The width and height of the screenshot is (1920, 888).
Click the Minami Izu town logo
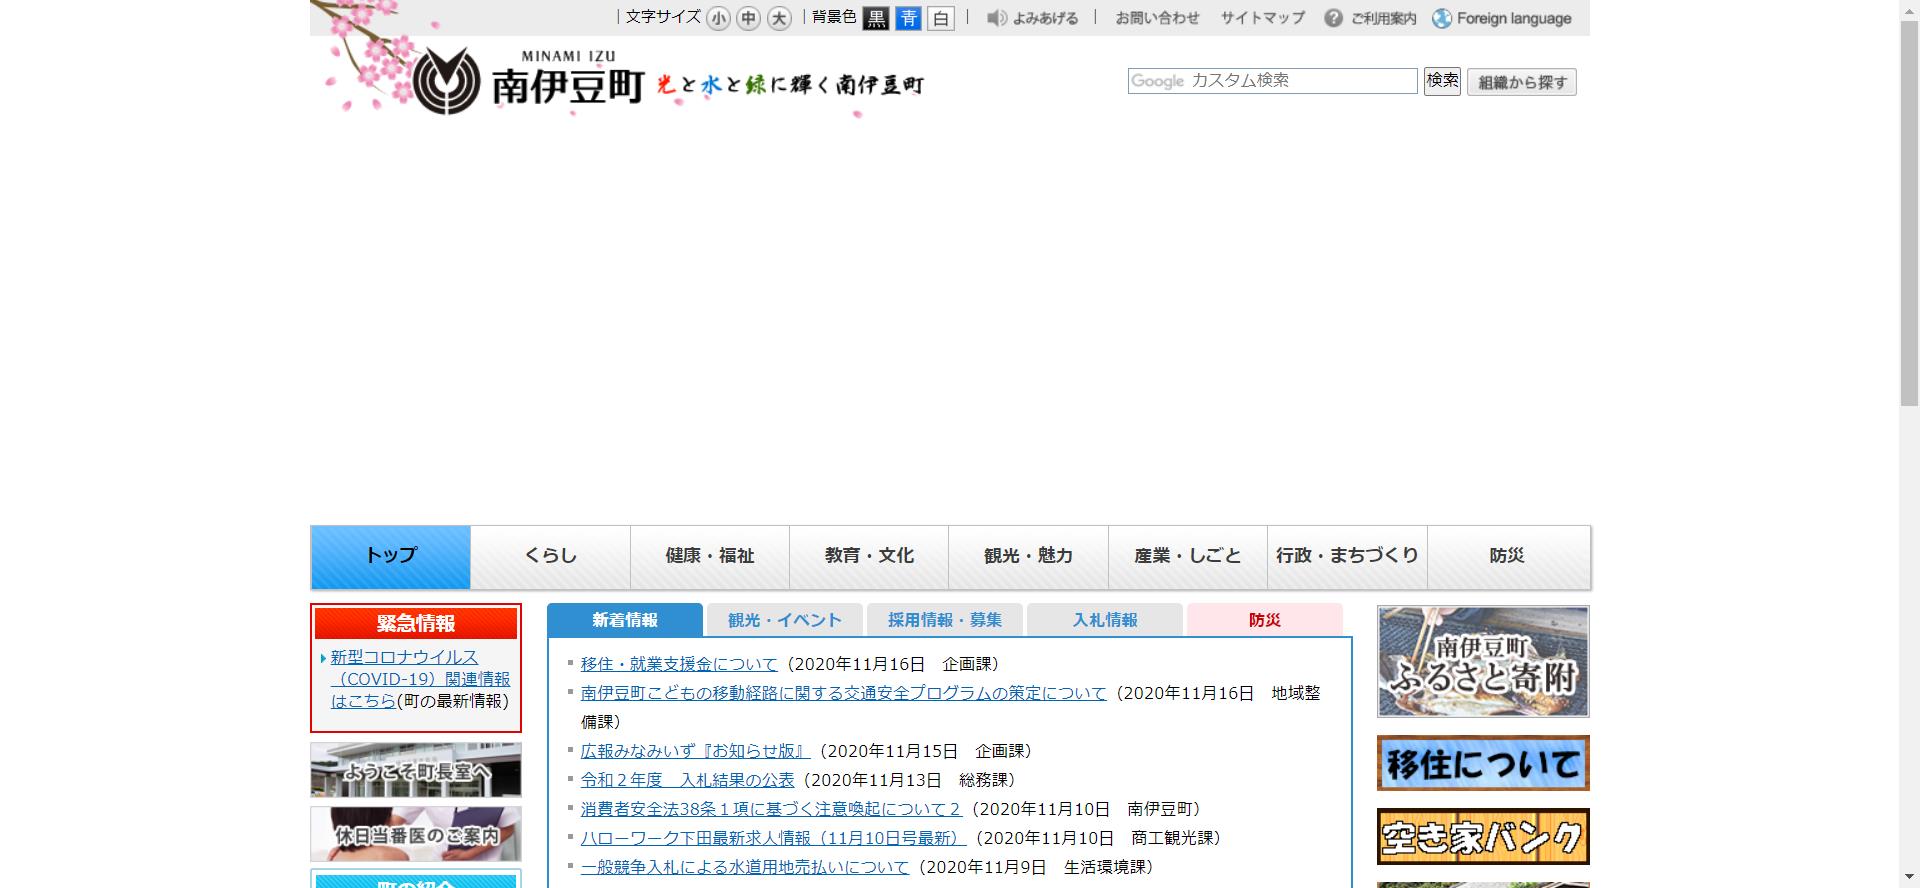tap(528, 82)
